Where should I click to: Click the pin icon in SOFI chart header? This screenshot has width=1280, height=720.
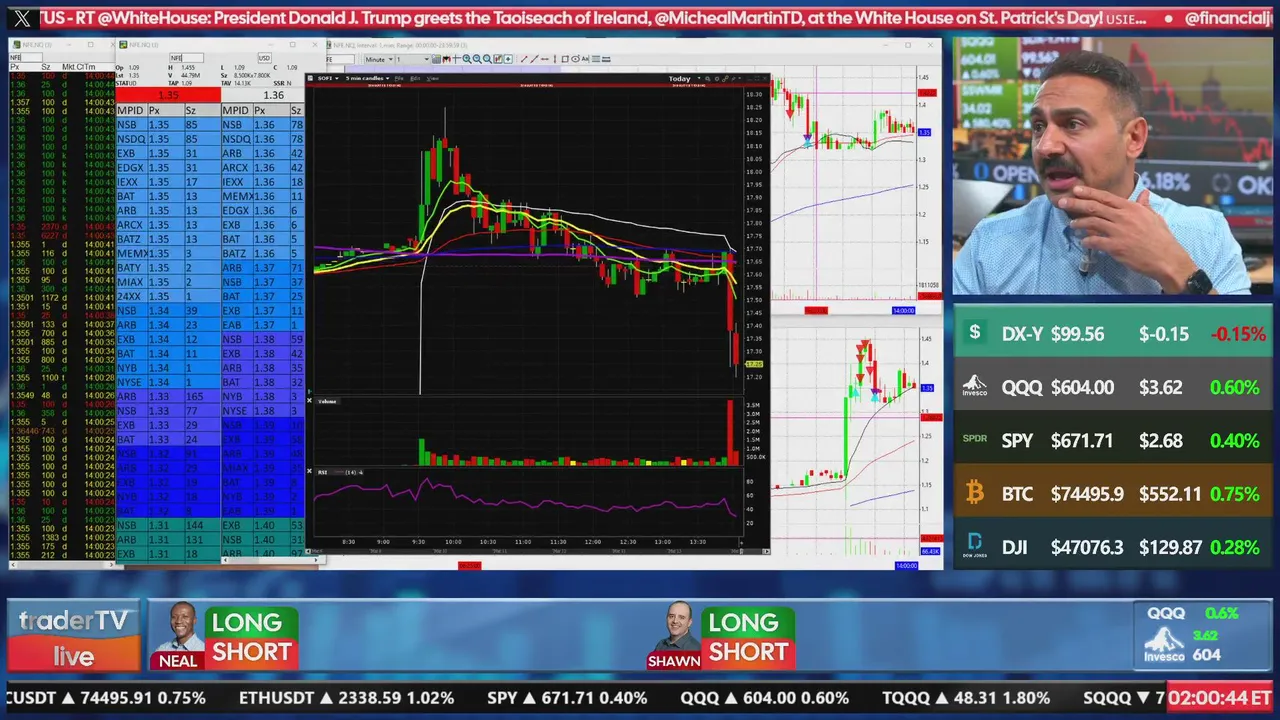coord(733,78)
